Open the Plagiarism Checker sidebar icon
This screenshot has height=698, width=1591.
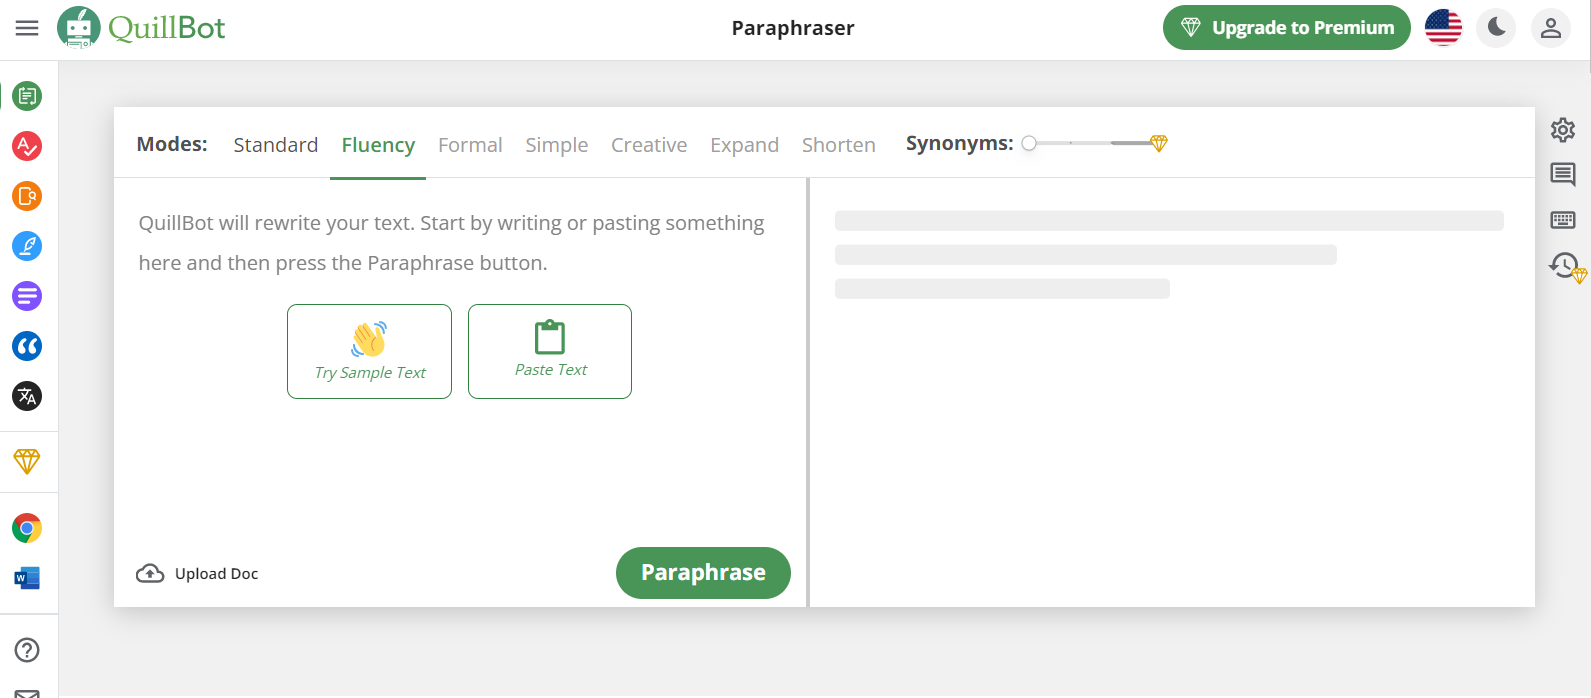(x=27, y=196)
